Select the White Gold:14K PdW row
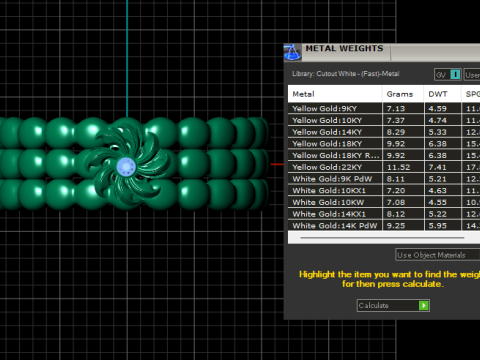The image size is (480, 360). pos(384,225)
